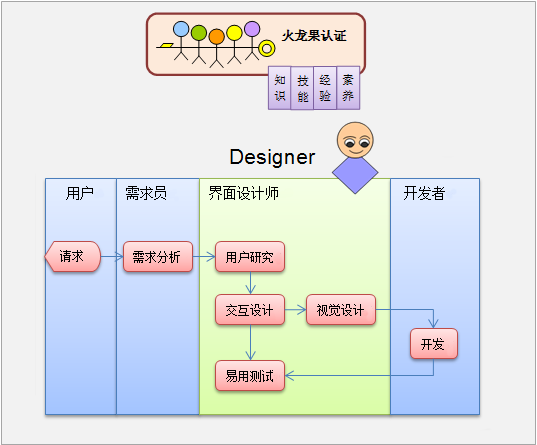The height and width of the screenshot is (445, 537).
Task: Select the 经验 purple box
Action: [325, 88]
